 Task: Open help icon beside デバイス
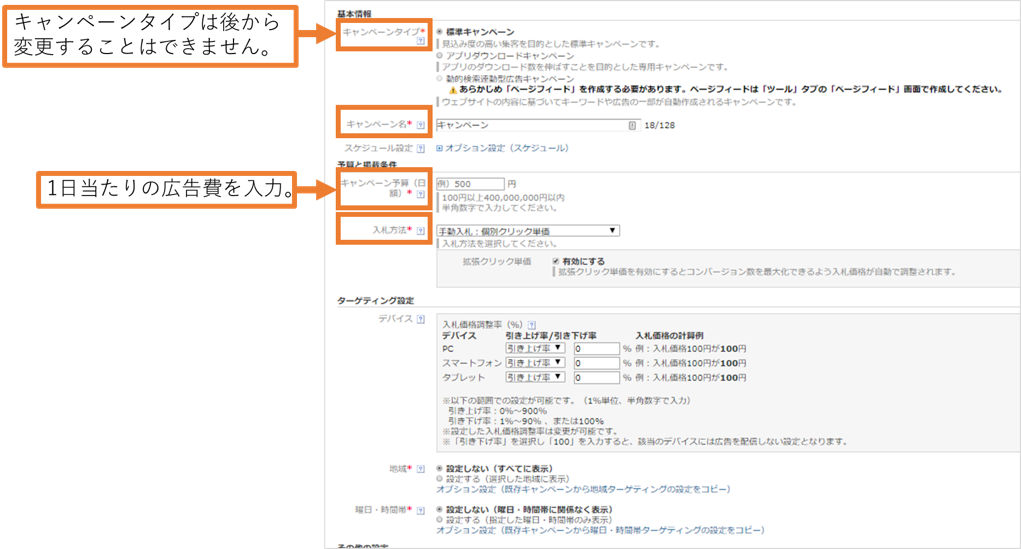[x=421, y=319]
